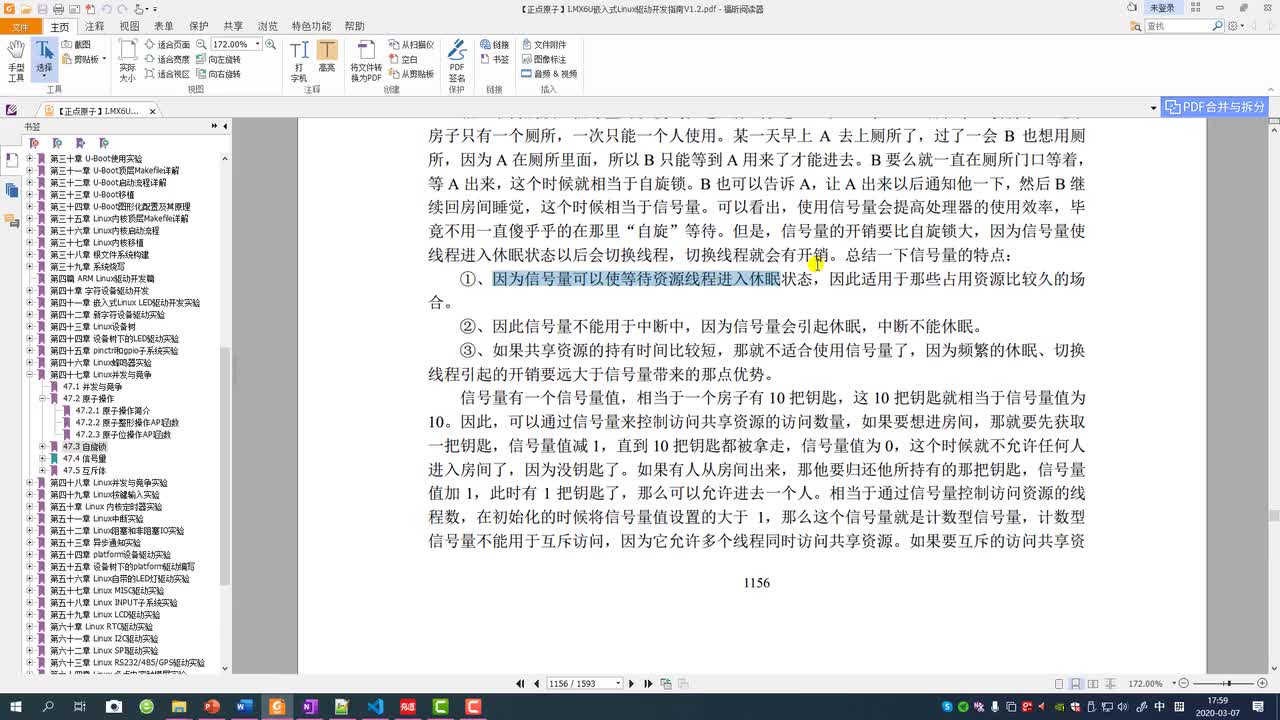Insert Image Annotation (图像标注)
Screen dimensions: 1280x720
click(543, 59)
